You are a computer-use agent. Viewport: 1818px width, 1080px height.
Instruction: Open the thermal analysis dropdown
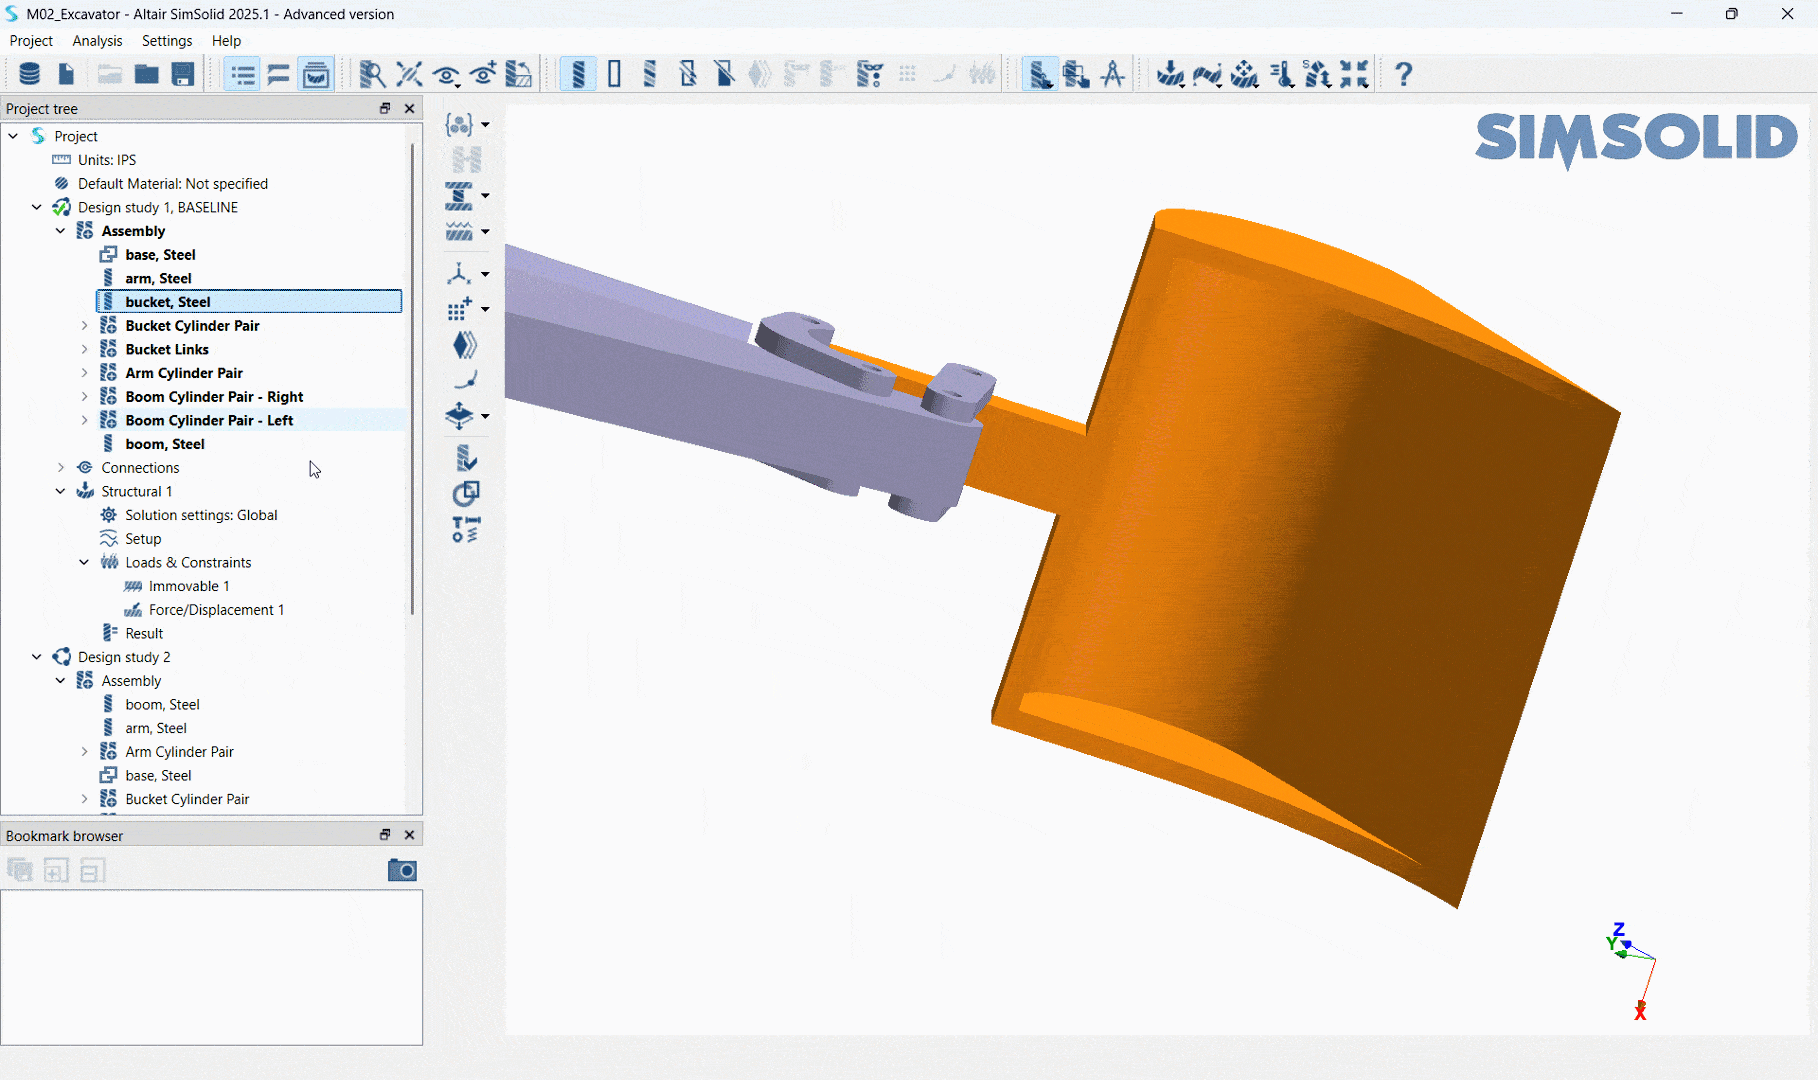pos(1282,74)
